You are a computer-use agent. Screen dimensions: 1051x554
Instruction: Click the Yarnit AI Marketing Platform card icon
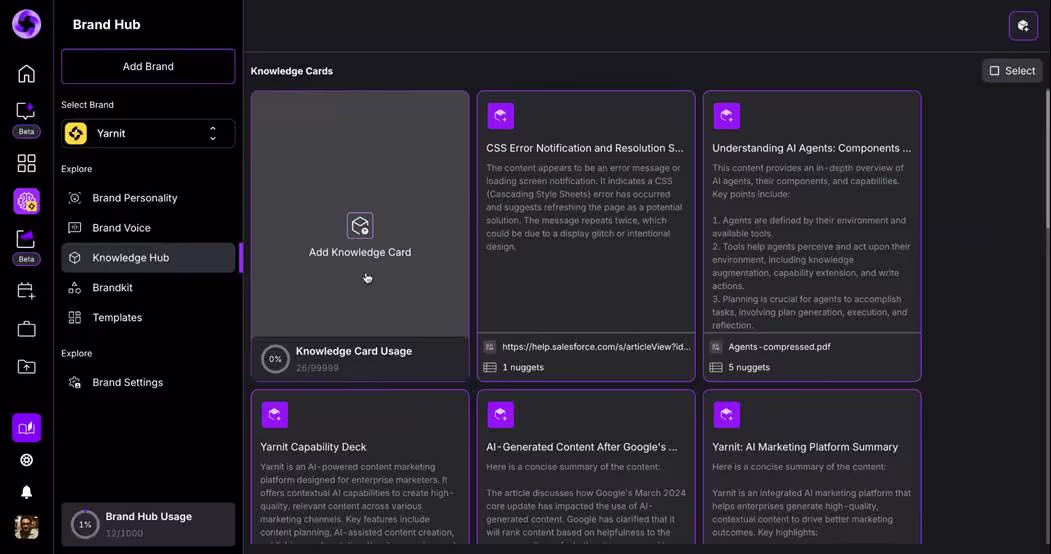tap(727, 415)
